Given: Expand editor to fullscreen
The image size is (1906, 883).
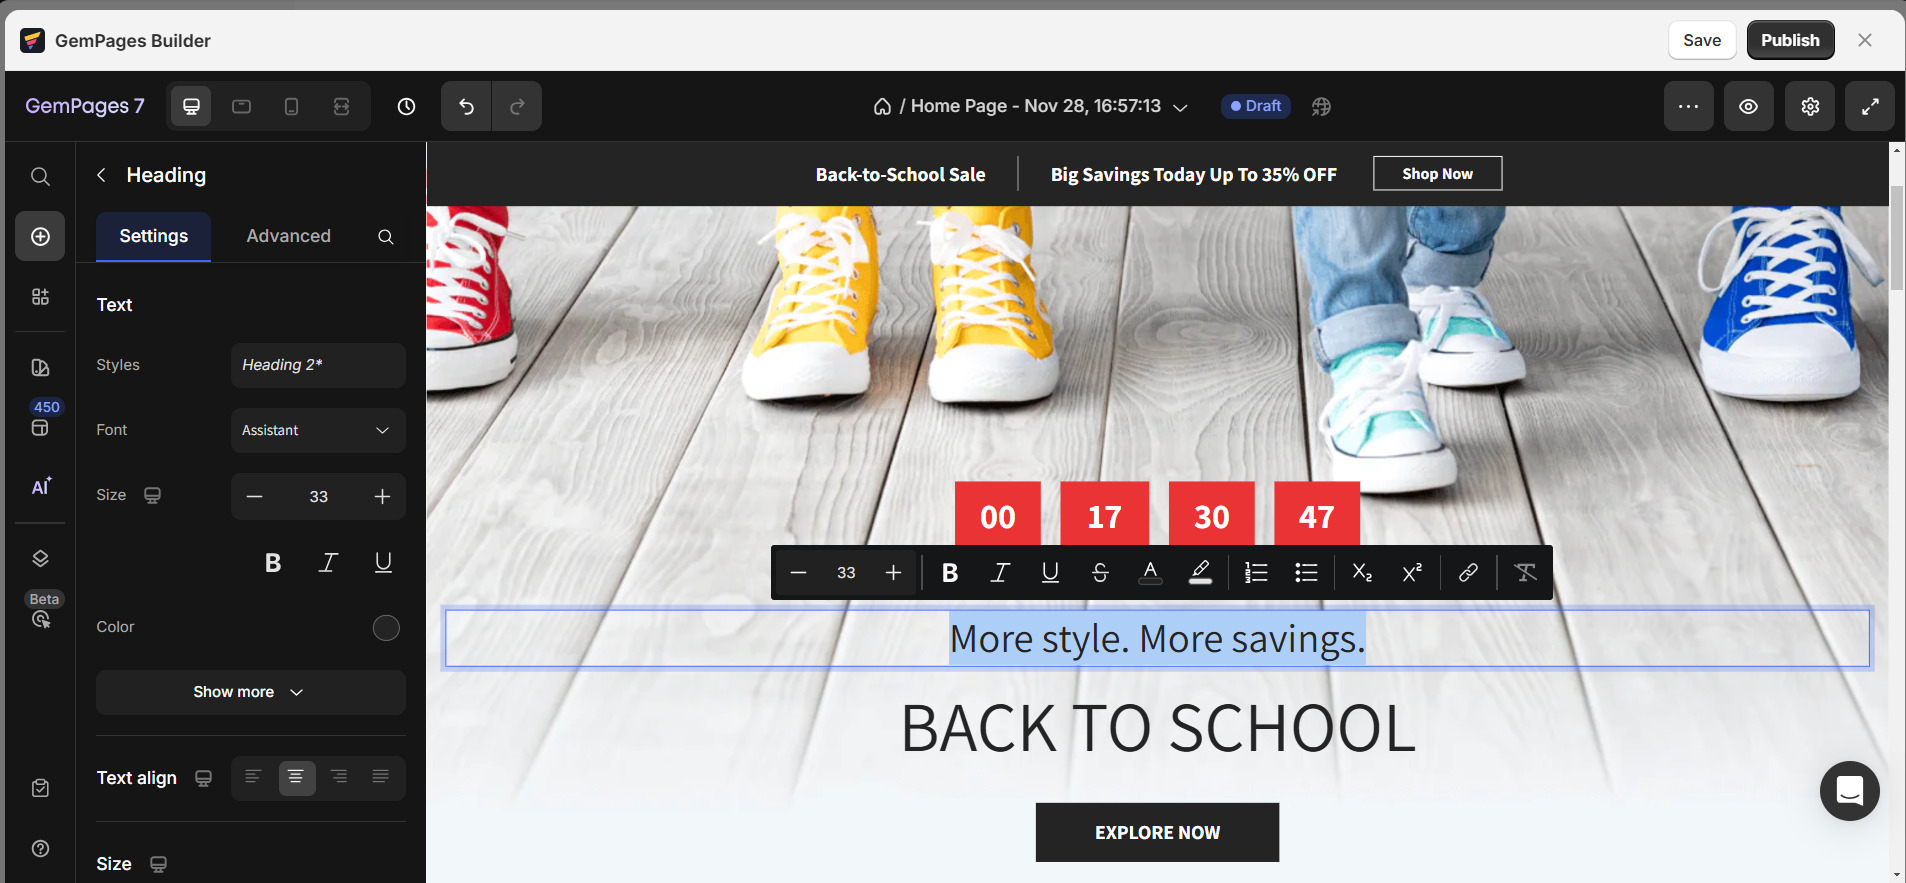Looking at the screenshot, I should (x=1870, y=106).
